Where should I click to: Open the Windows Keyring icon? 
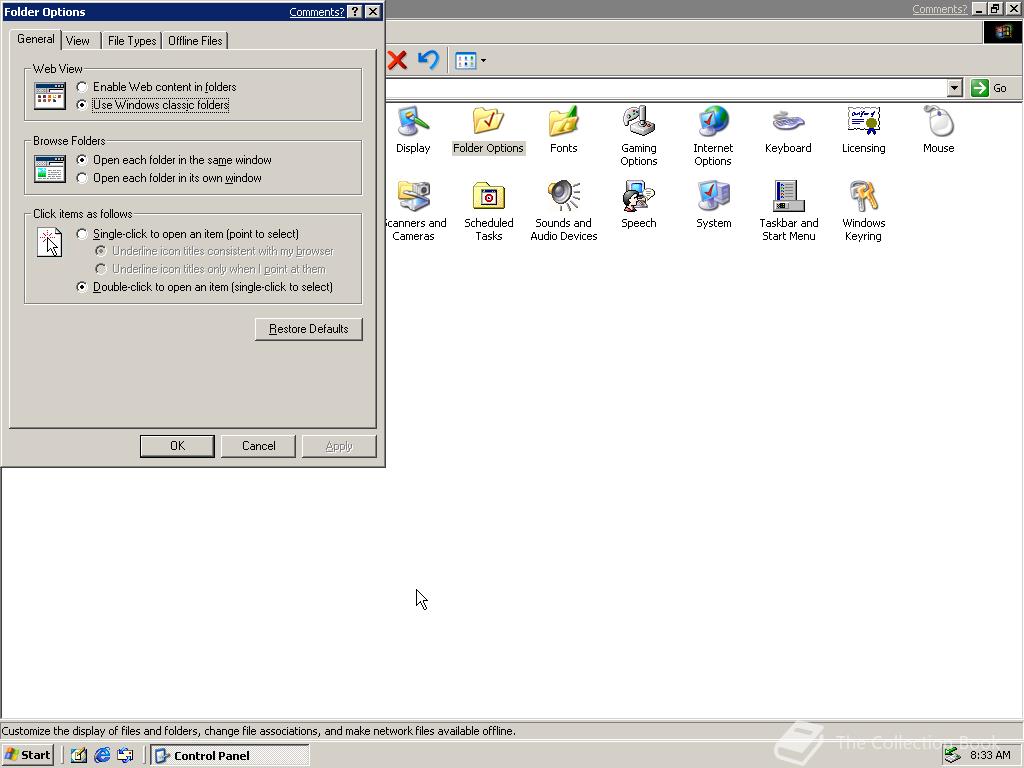click(x=863, y=211)
